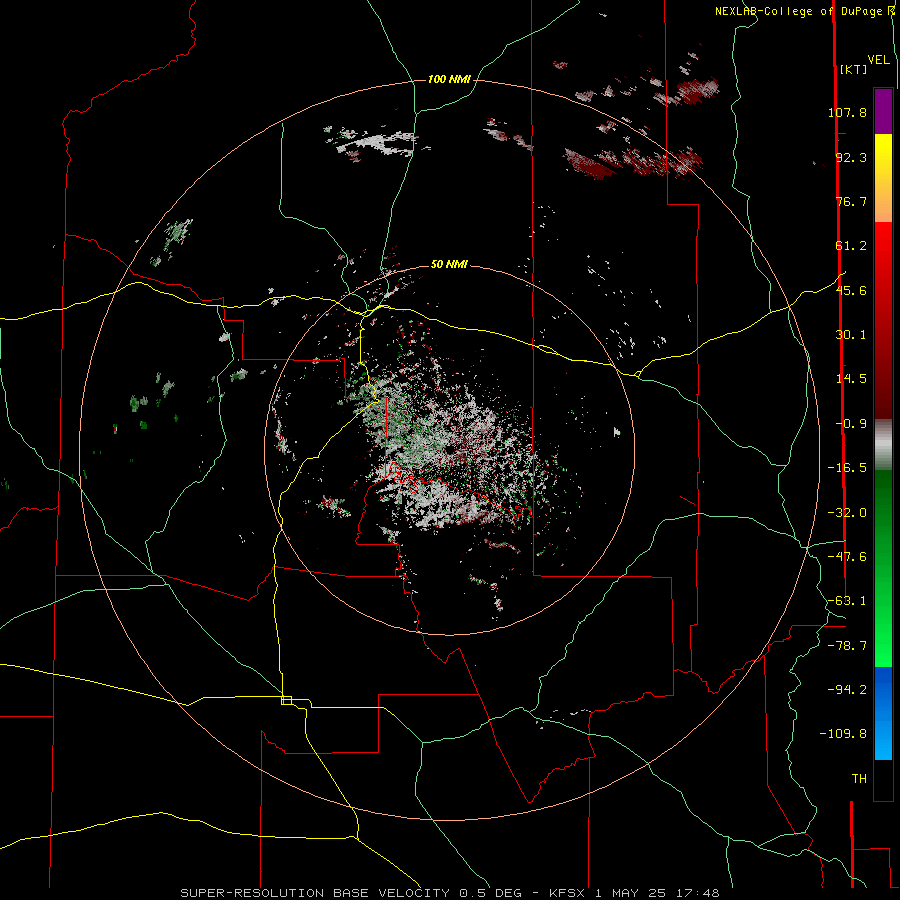The image size is (900, 900).
Task: Click the -94.2 value on the velocity scale
Action: 847,690
